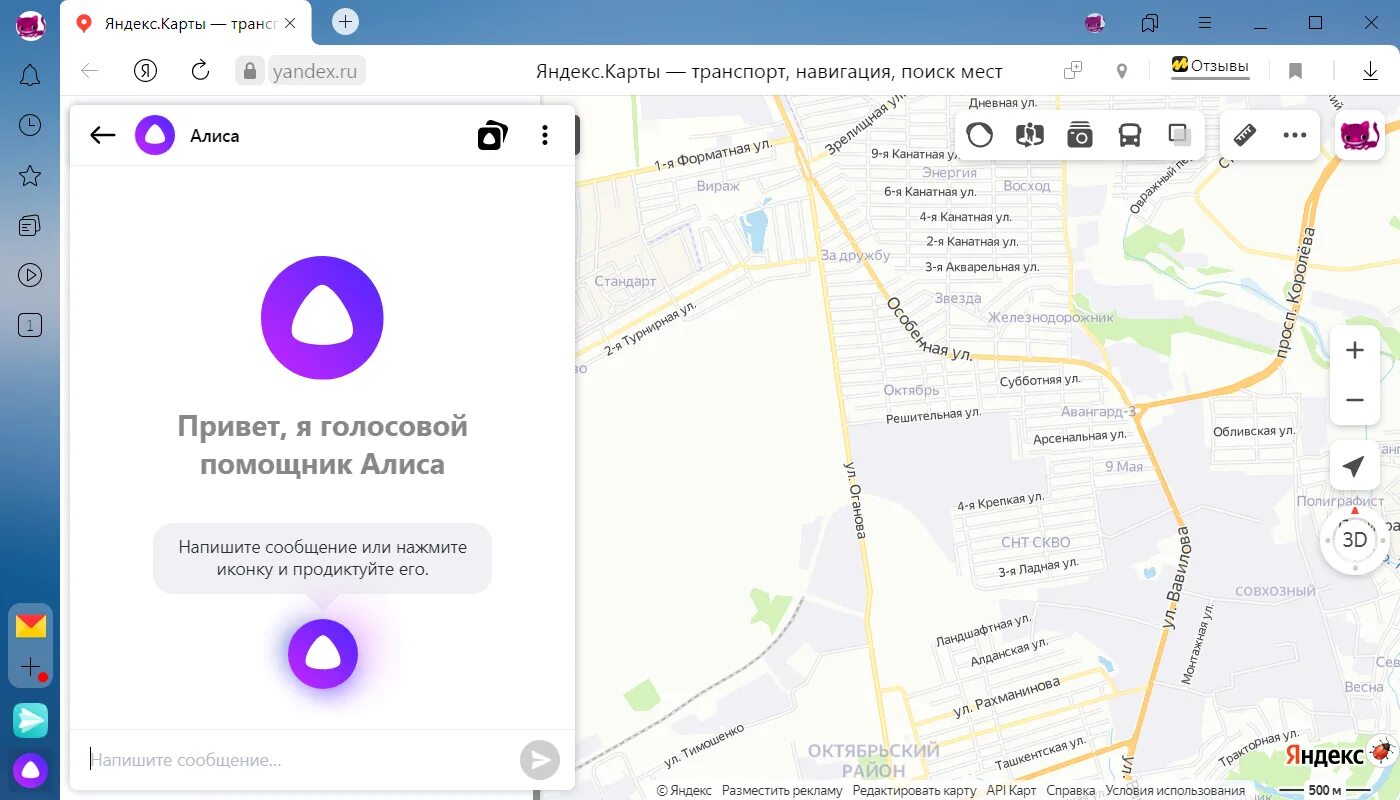The height and width of the screenshot is (800, 1400).
Task: Click the 'Стандарт' map label
Action: tap(625, 281)
